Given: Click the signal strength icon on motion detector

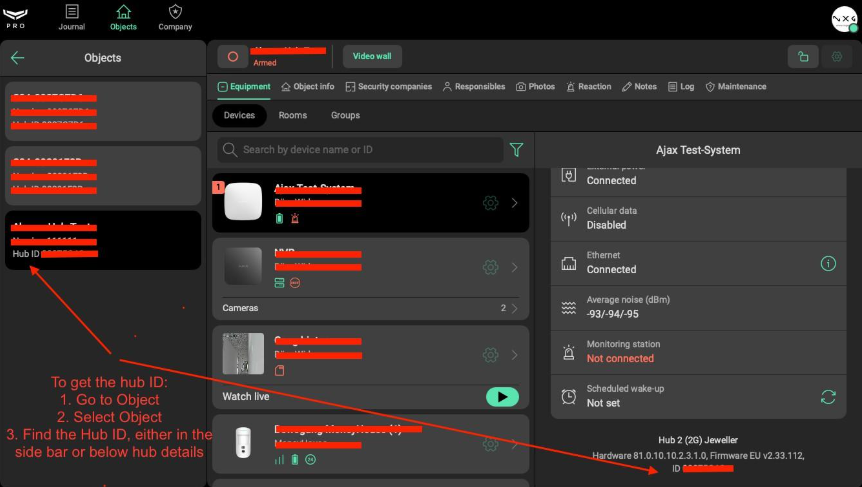Looking at the screenshot, I should (279, 460).
